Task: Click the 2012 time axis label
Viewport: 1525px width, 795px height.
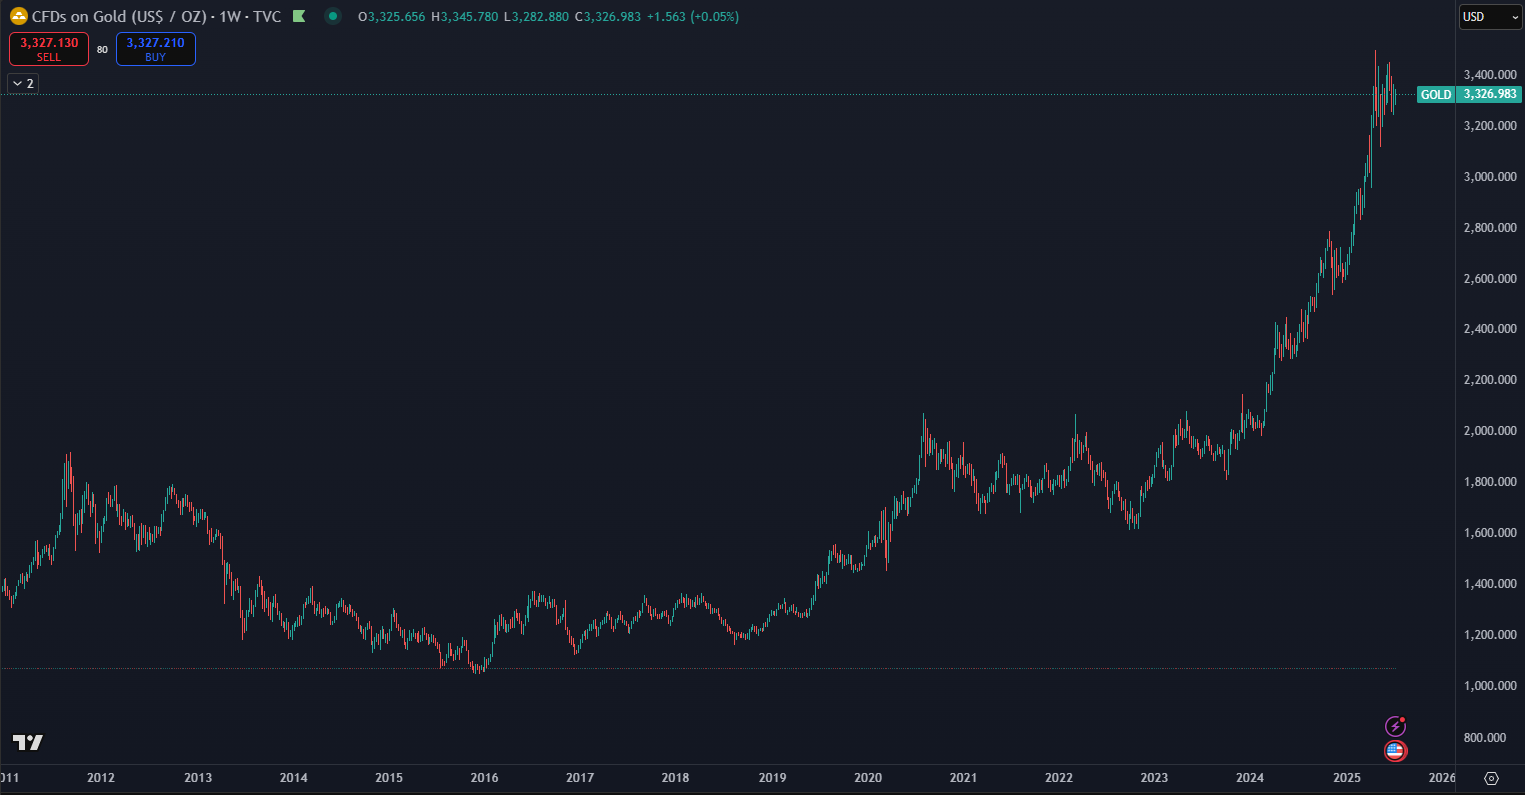Action: click(101, 778)
